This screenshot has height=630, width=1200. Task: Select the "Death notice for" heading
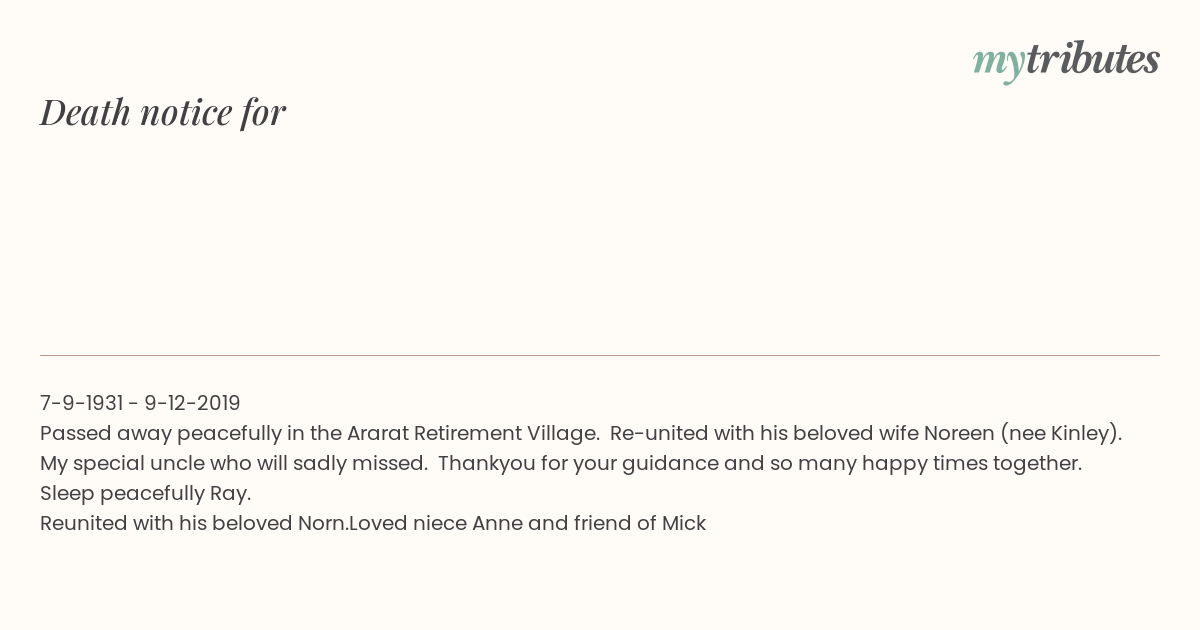pos(163,112)
